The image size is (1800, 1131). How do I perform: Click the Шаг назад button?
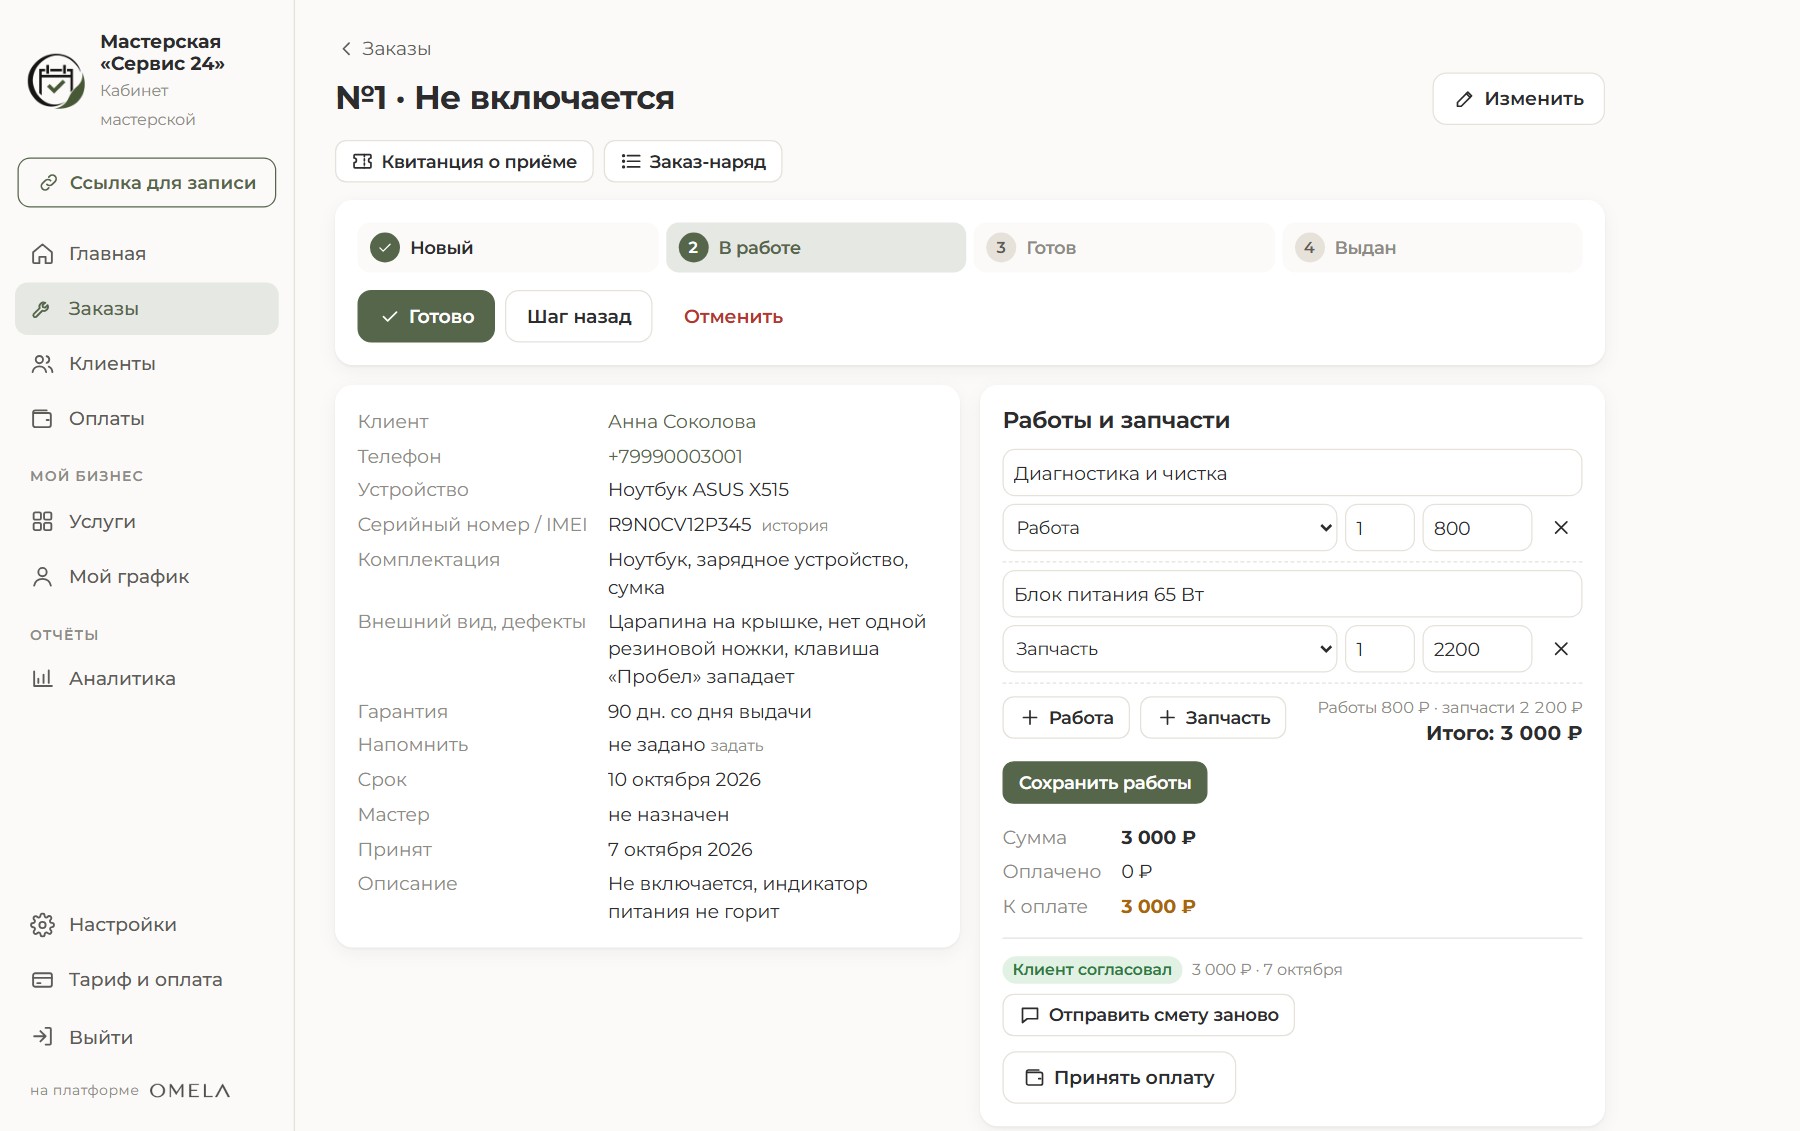pyautogui.click(x=579, y=317)
